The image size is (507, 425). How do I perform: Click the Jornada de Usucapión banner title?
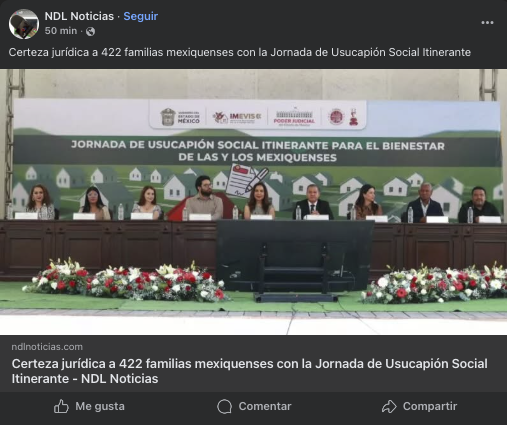[257, 151]
